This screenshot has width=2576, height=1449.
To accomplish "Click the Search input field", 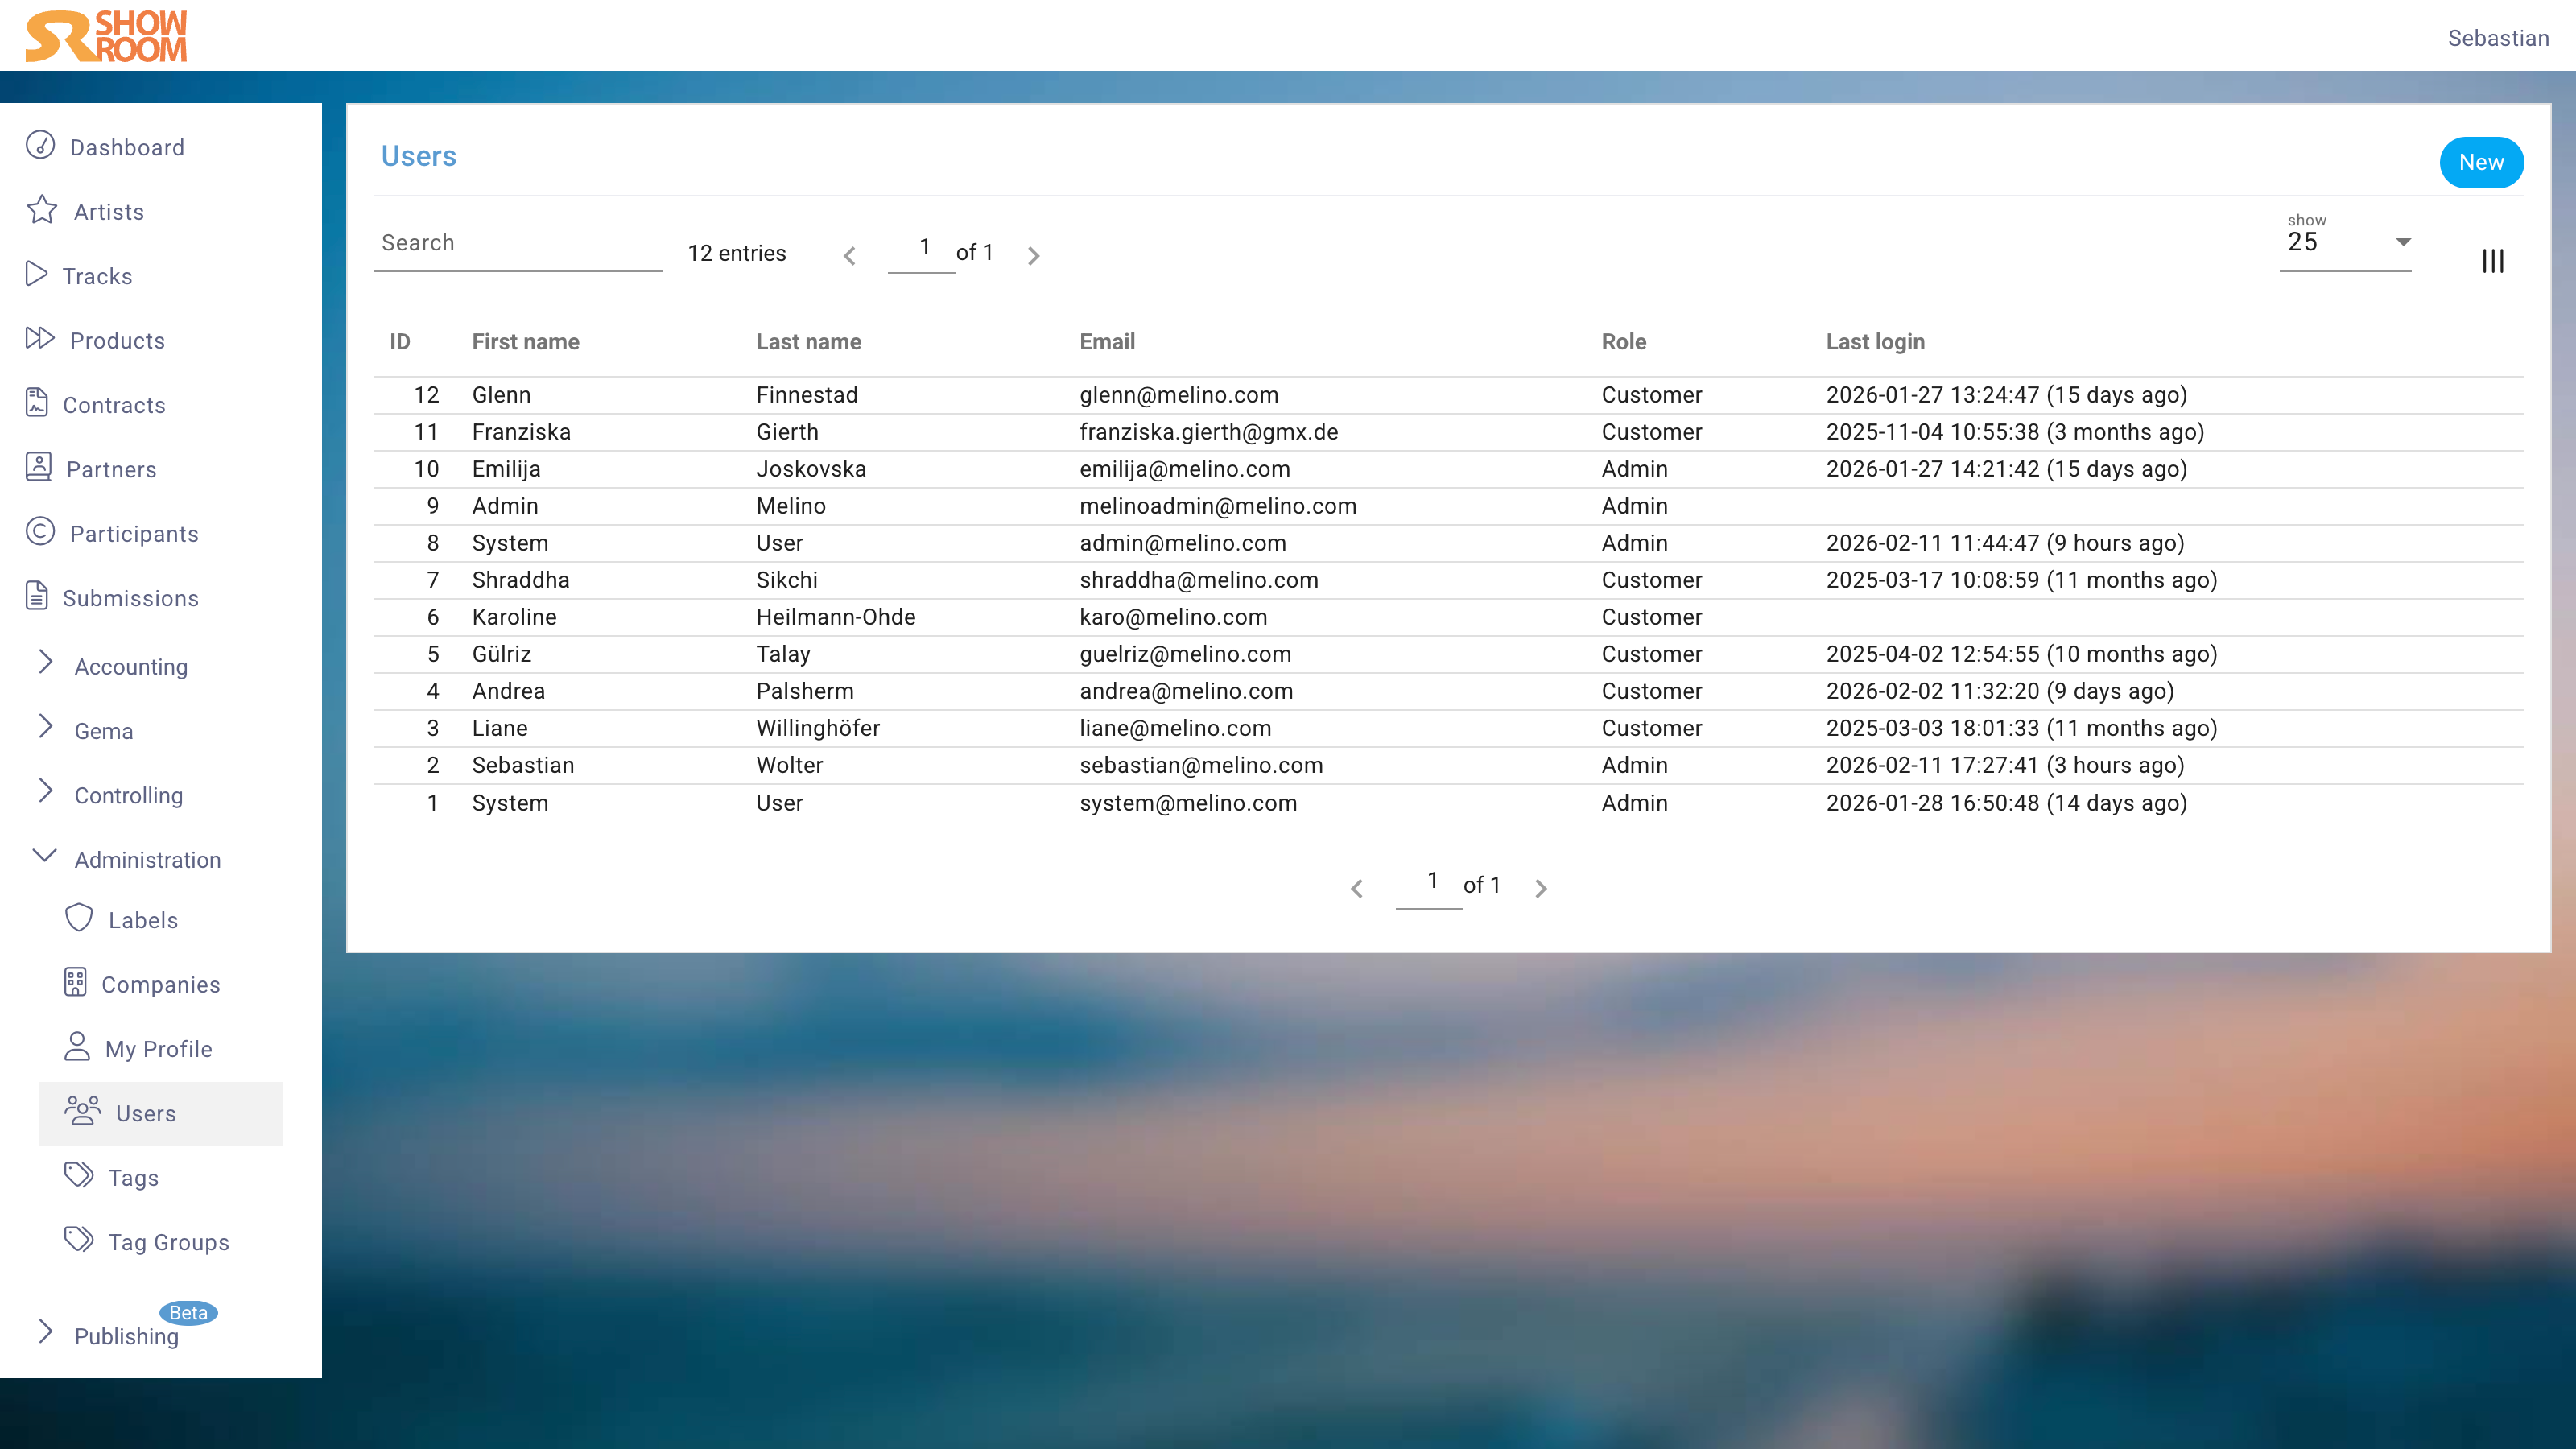I will tap(517, 244).
